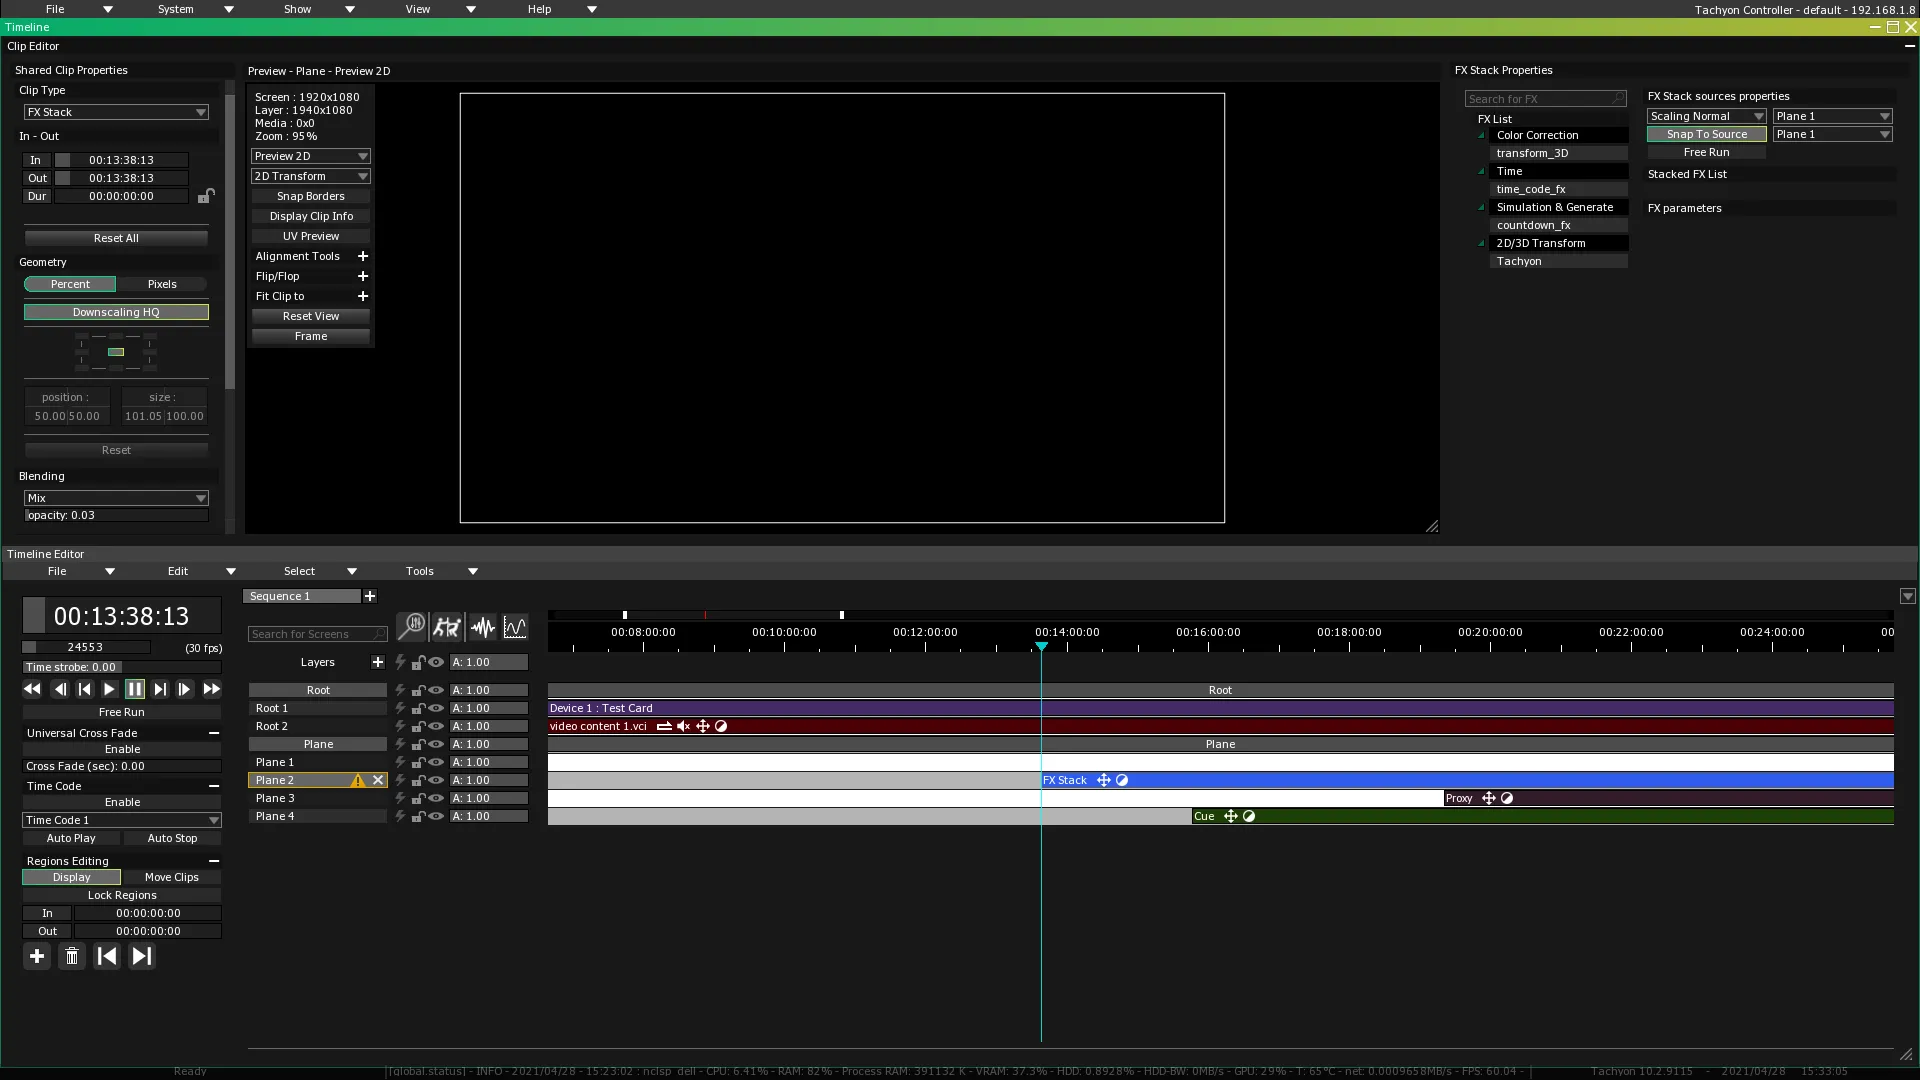The width and height of the screenshot is (1920, 1080).
Task: Jump to next region marker icon
Action: pos(142,956)
